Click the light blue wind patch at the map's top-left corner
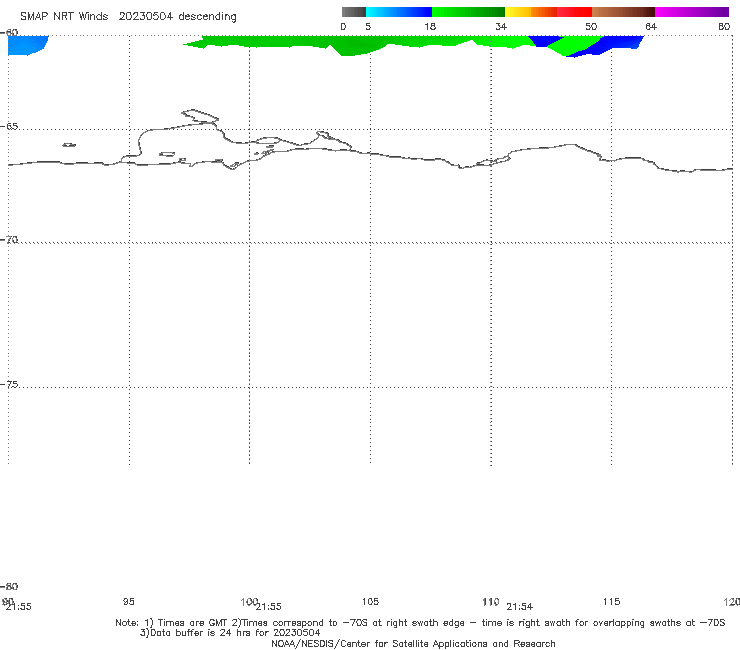The height and width of the screenshot is (650, 740). click(26, 45)
